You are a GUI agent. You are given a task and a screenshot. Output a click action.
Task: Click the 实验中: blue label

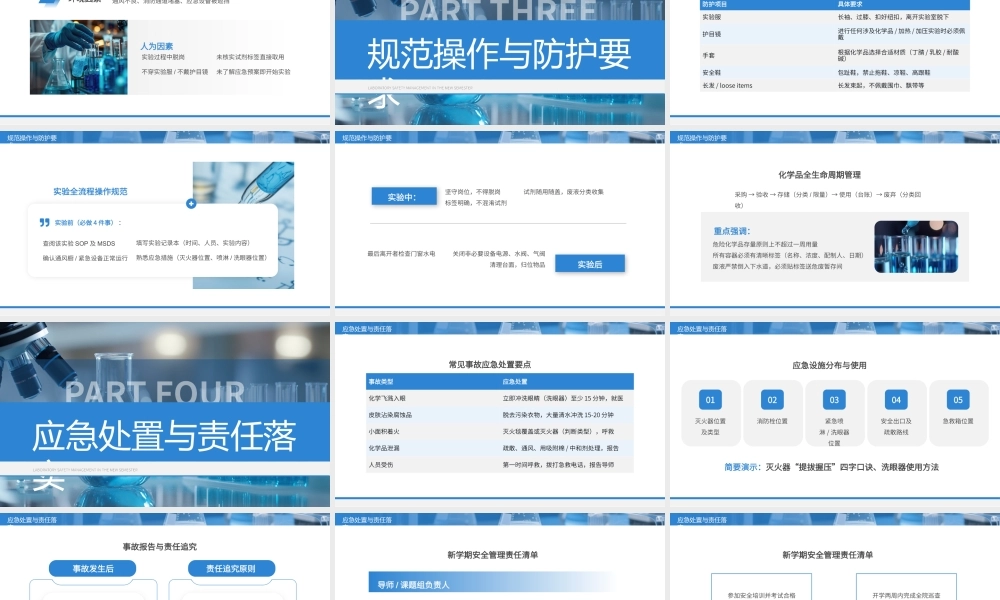pyautogui.click(x=404, y=197)
